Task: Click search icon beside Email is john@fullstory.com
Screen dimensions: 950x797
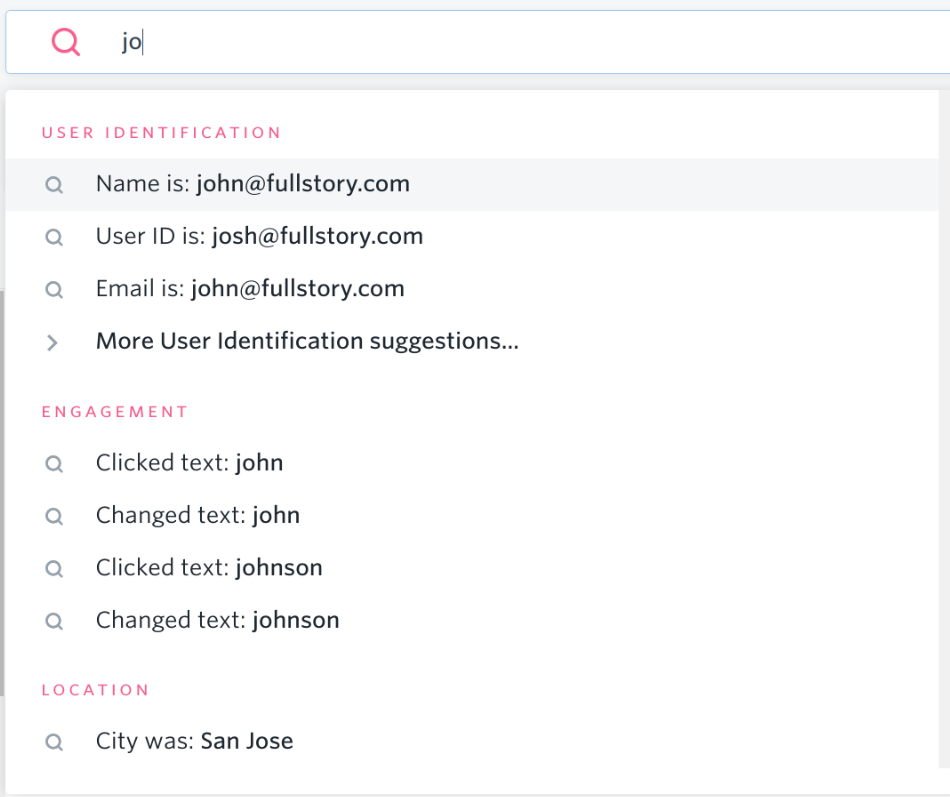Action: point(54,290)
